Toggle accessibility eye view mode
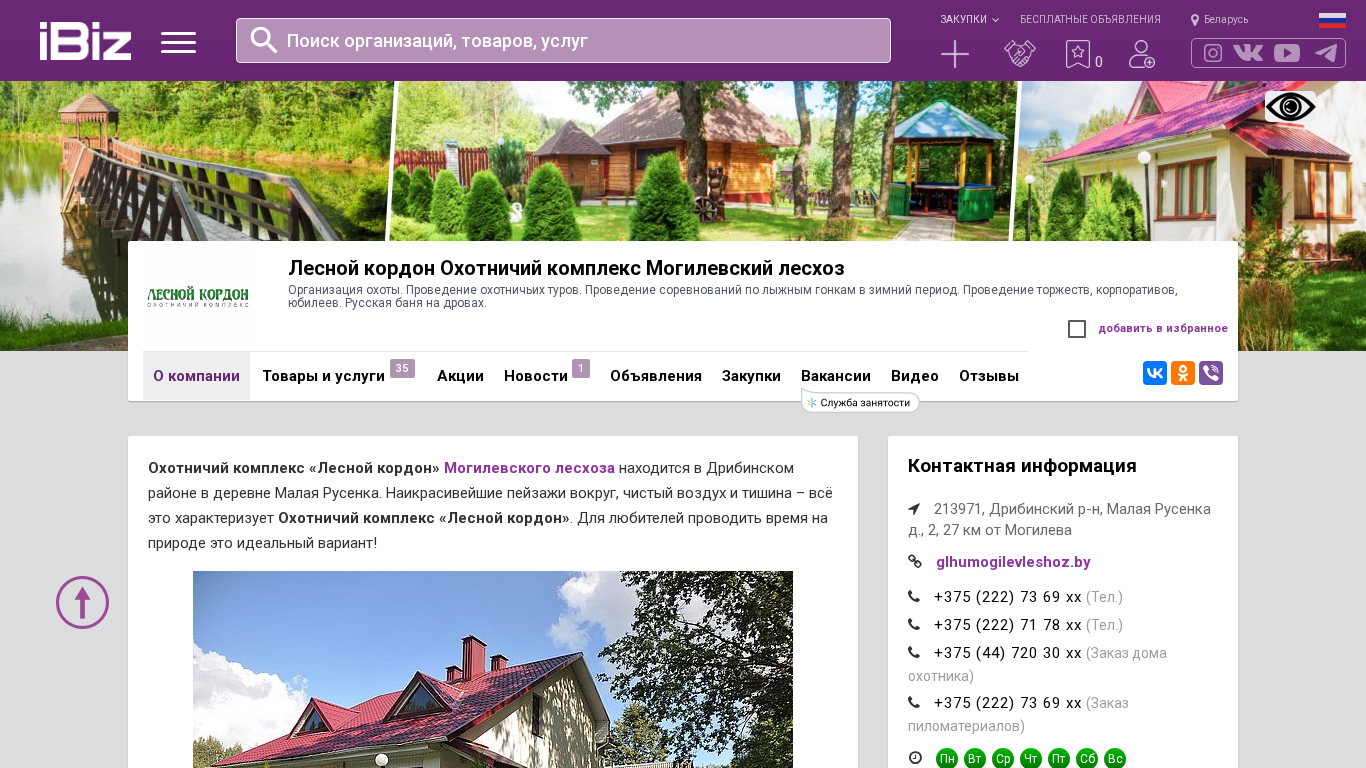The width and height of the screenshot is (1366, 768). pyautogui.click(x=1290, y=107)
